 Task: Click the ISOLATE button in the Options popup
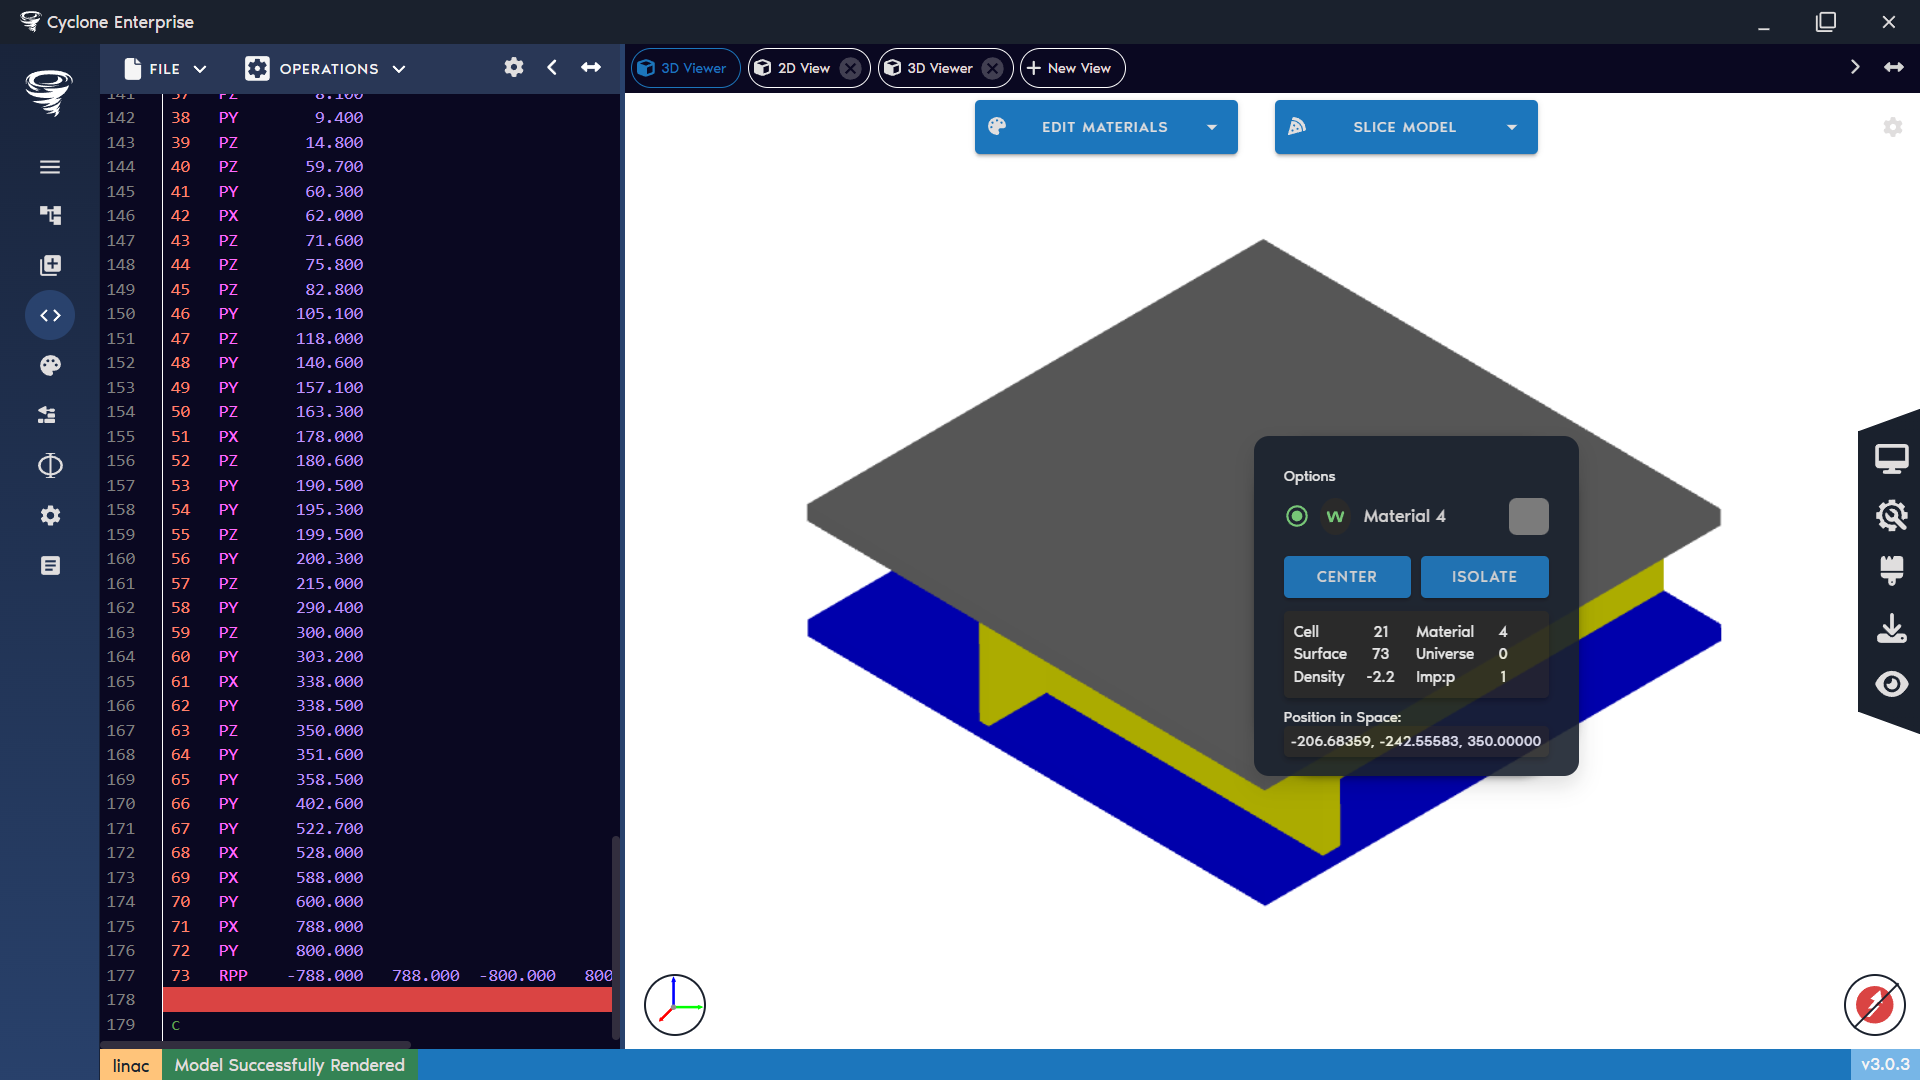point(1484,576)
